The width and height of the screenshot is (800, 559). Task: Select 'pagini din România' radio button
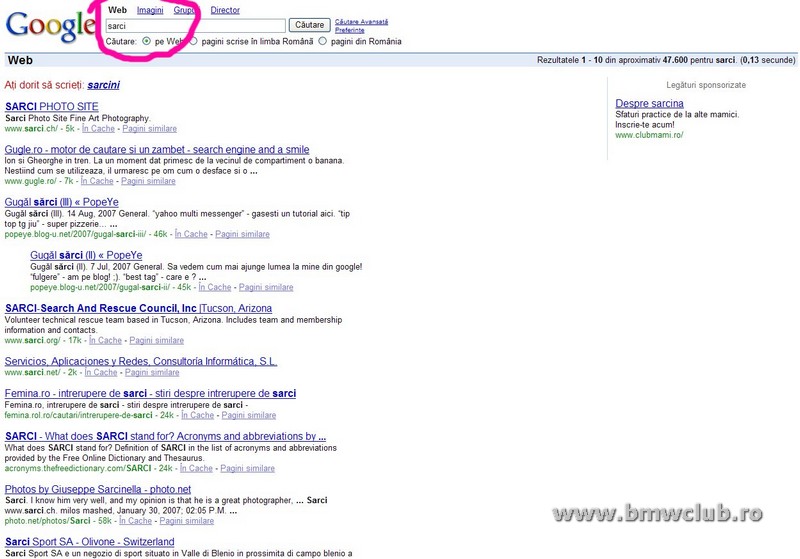pos(322,41)
